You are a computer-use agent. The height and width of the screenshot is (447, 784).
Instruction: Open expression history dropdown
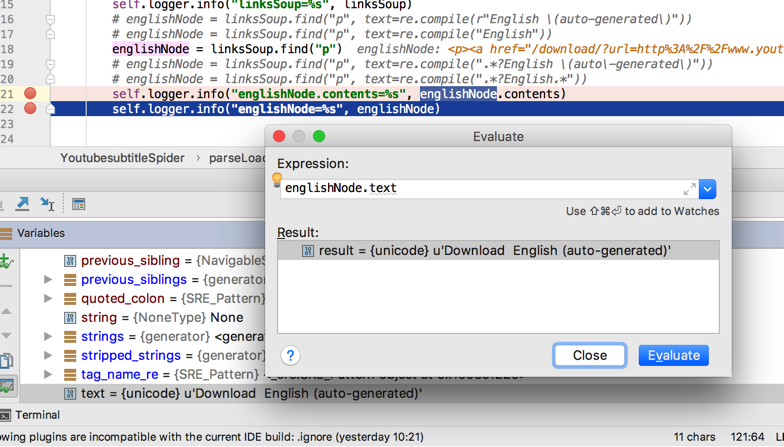(708, 189)
